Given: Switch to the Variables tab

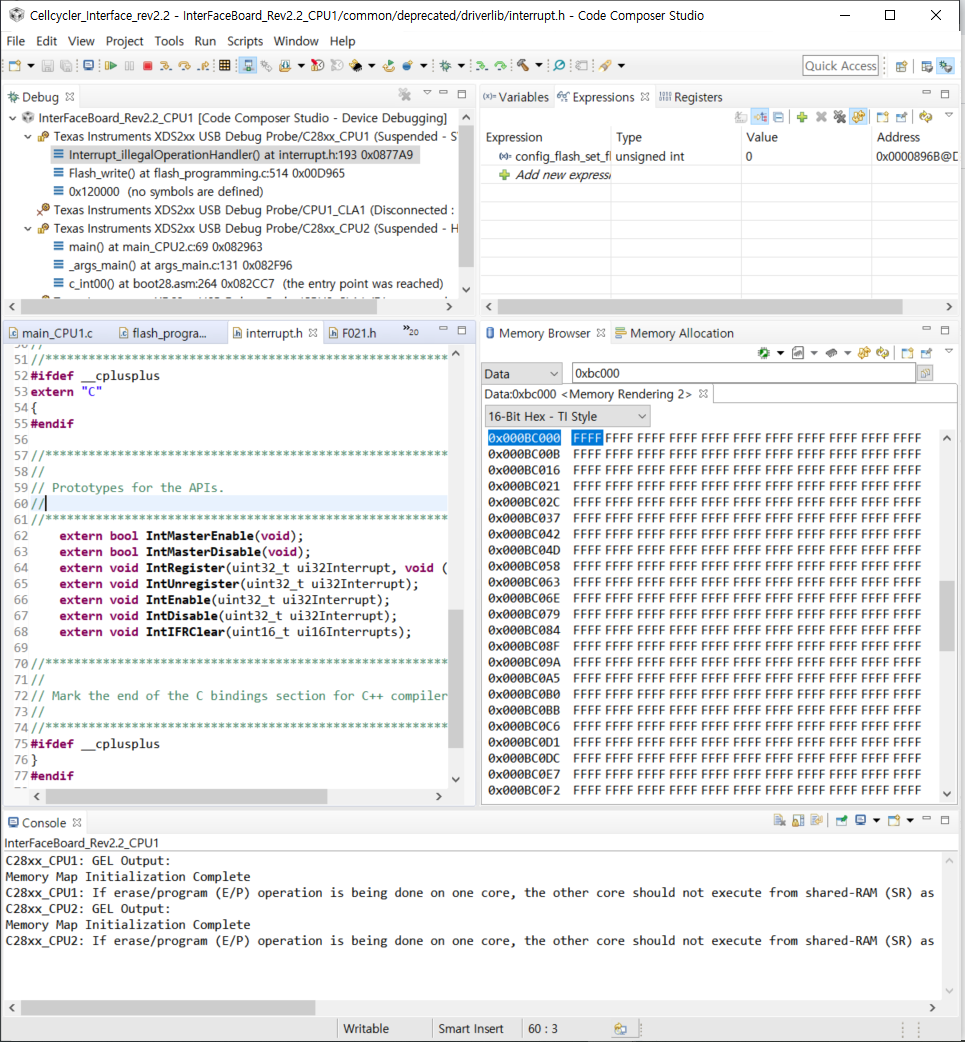Looking at the screenshot, I should pyautogui.click(x=516, y=97).
